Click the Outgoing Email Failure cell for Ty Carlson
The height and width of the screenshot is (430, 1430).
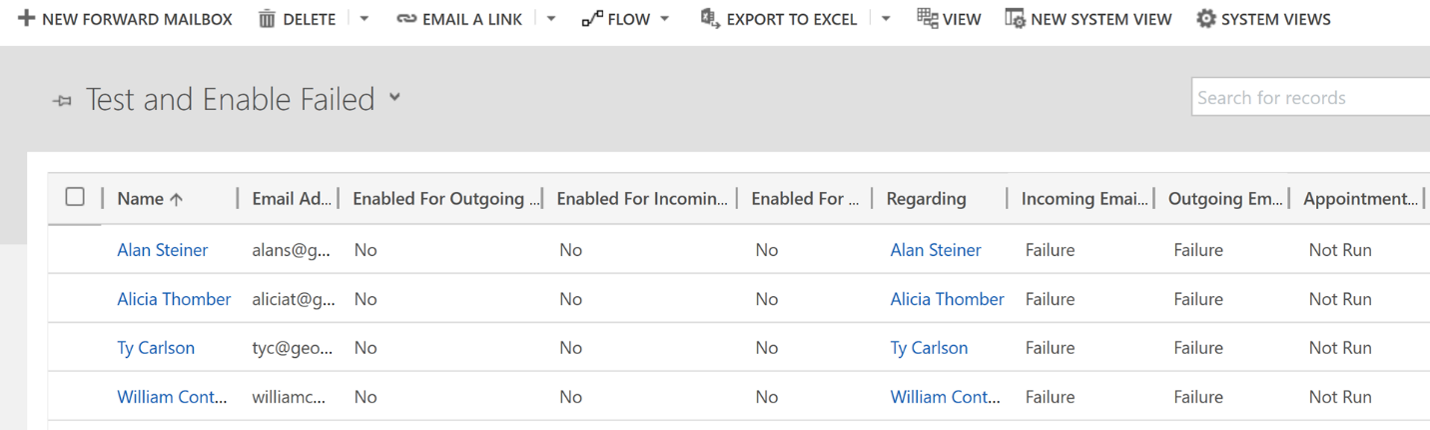[x=1198, y=348]
